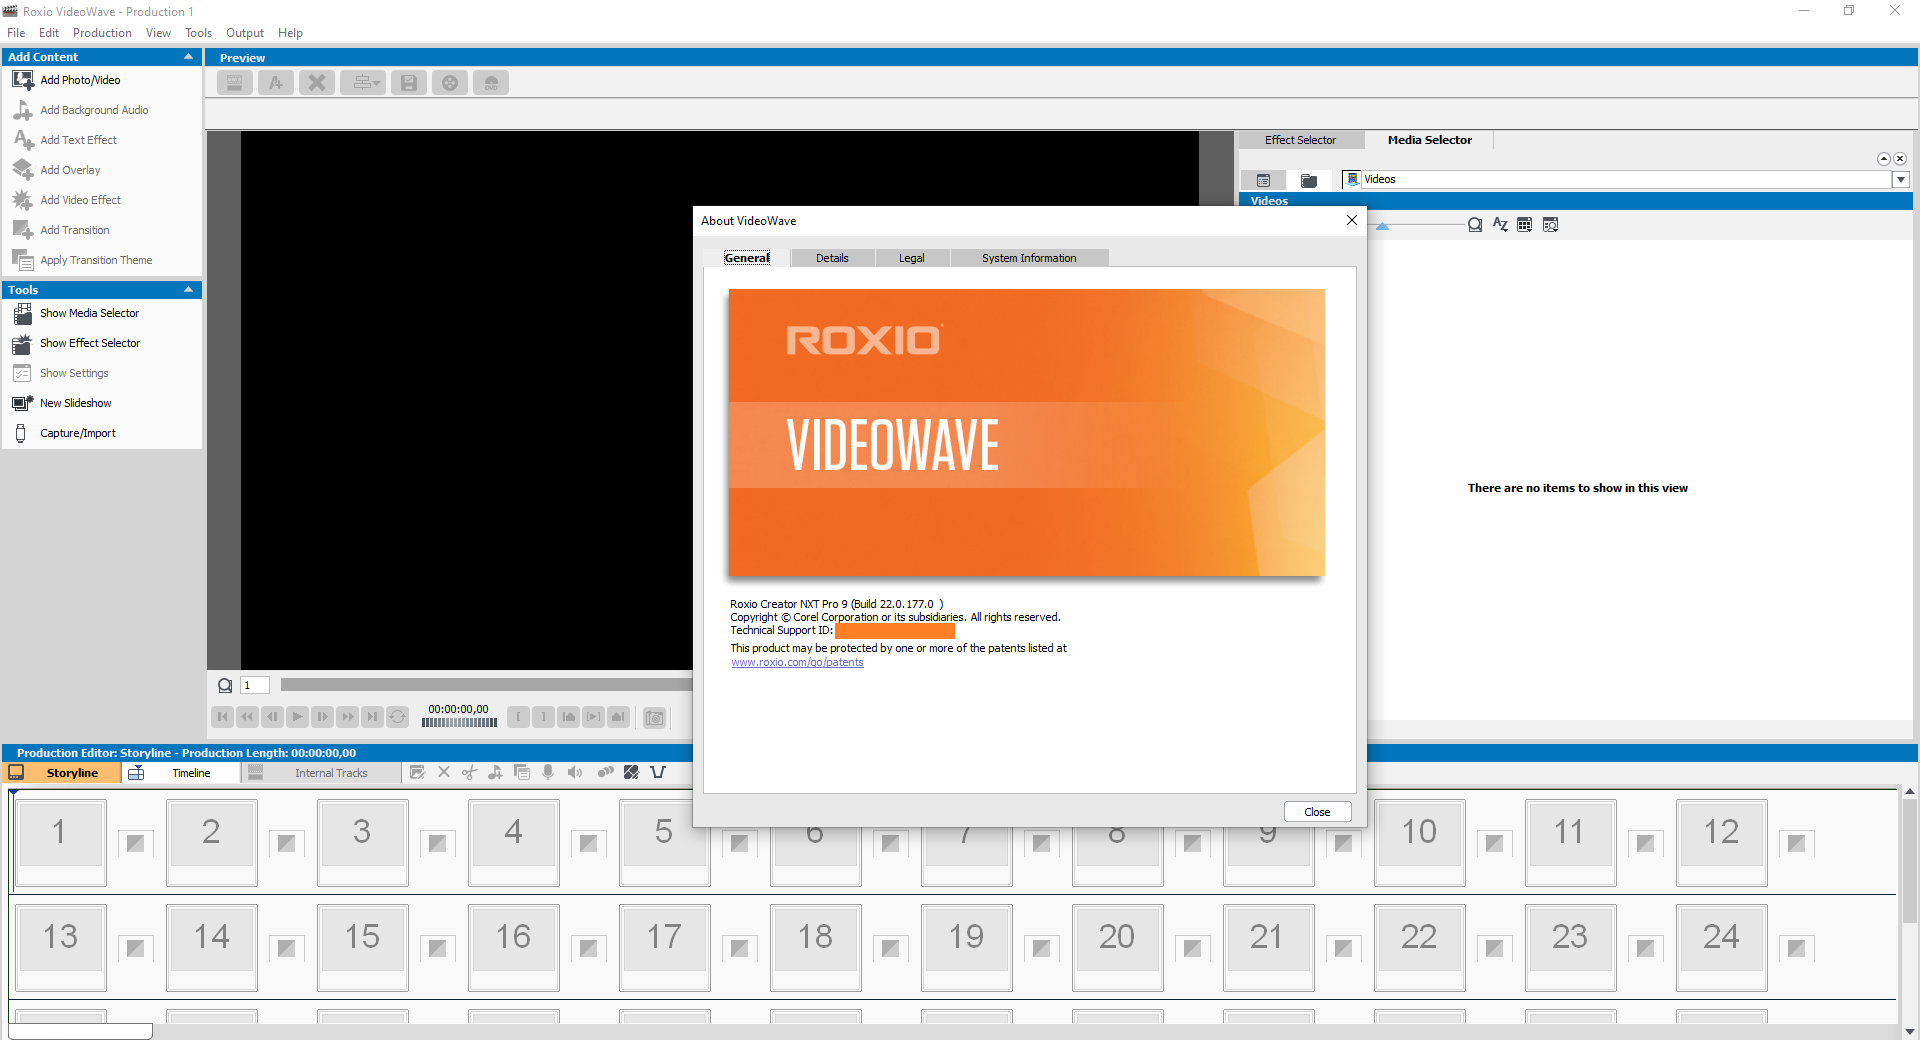Switch to the Details tab in About dialog
Viewport: 1920px width, 1040px height.
832,258
